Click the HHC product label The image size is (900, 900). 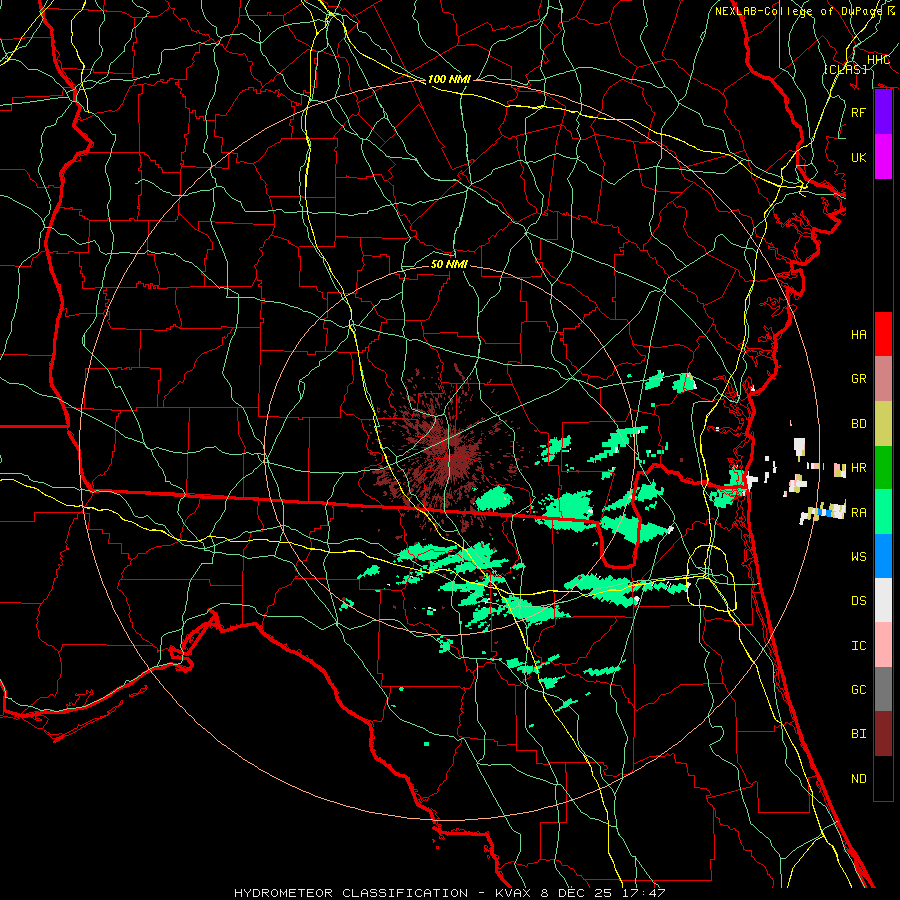click(x=878, y=60)
